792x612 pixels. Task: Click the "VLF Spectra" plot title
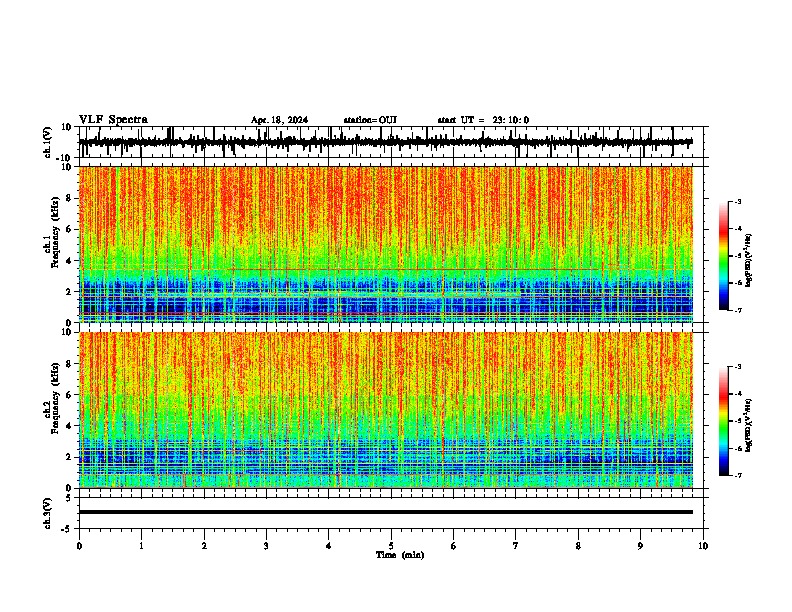[x=113, y=119]
